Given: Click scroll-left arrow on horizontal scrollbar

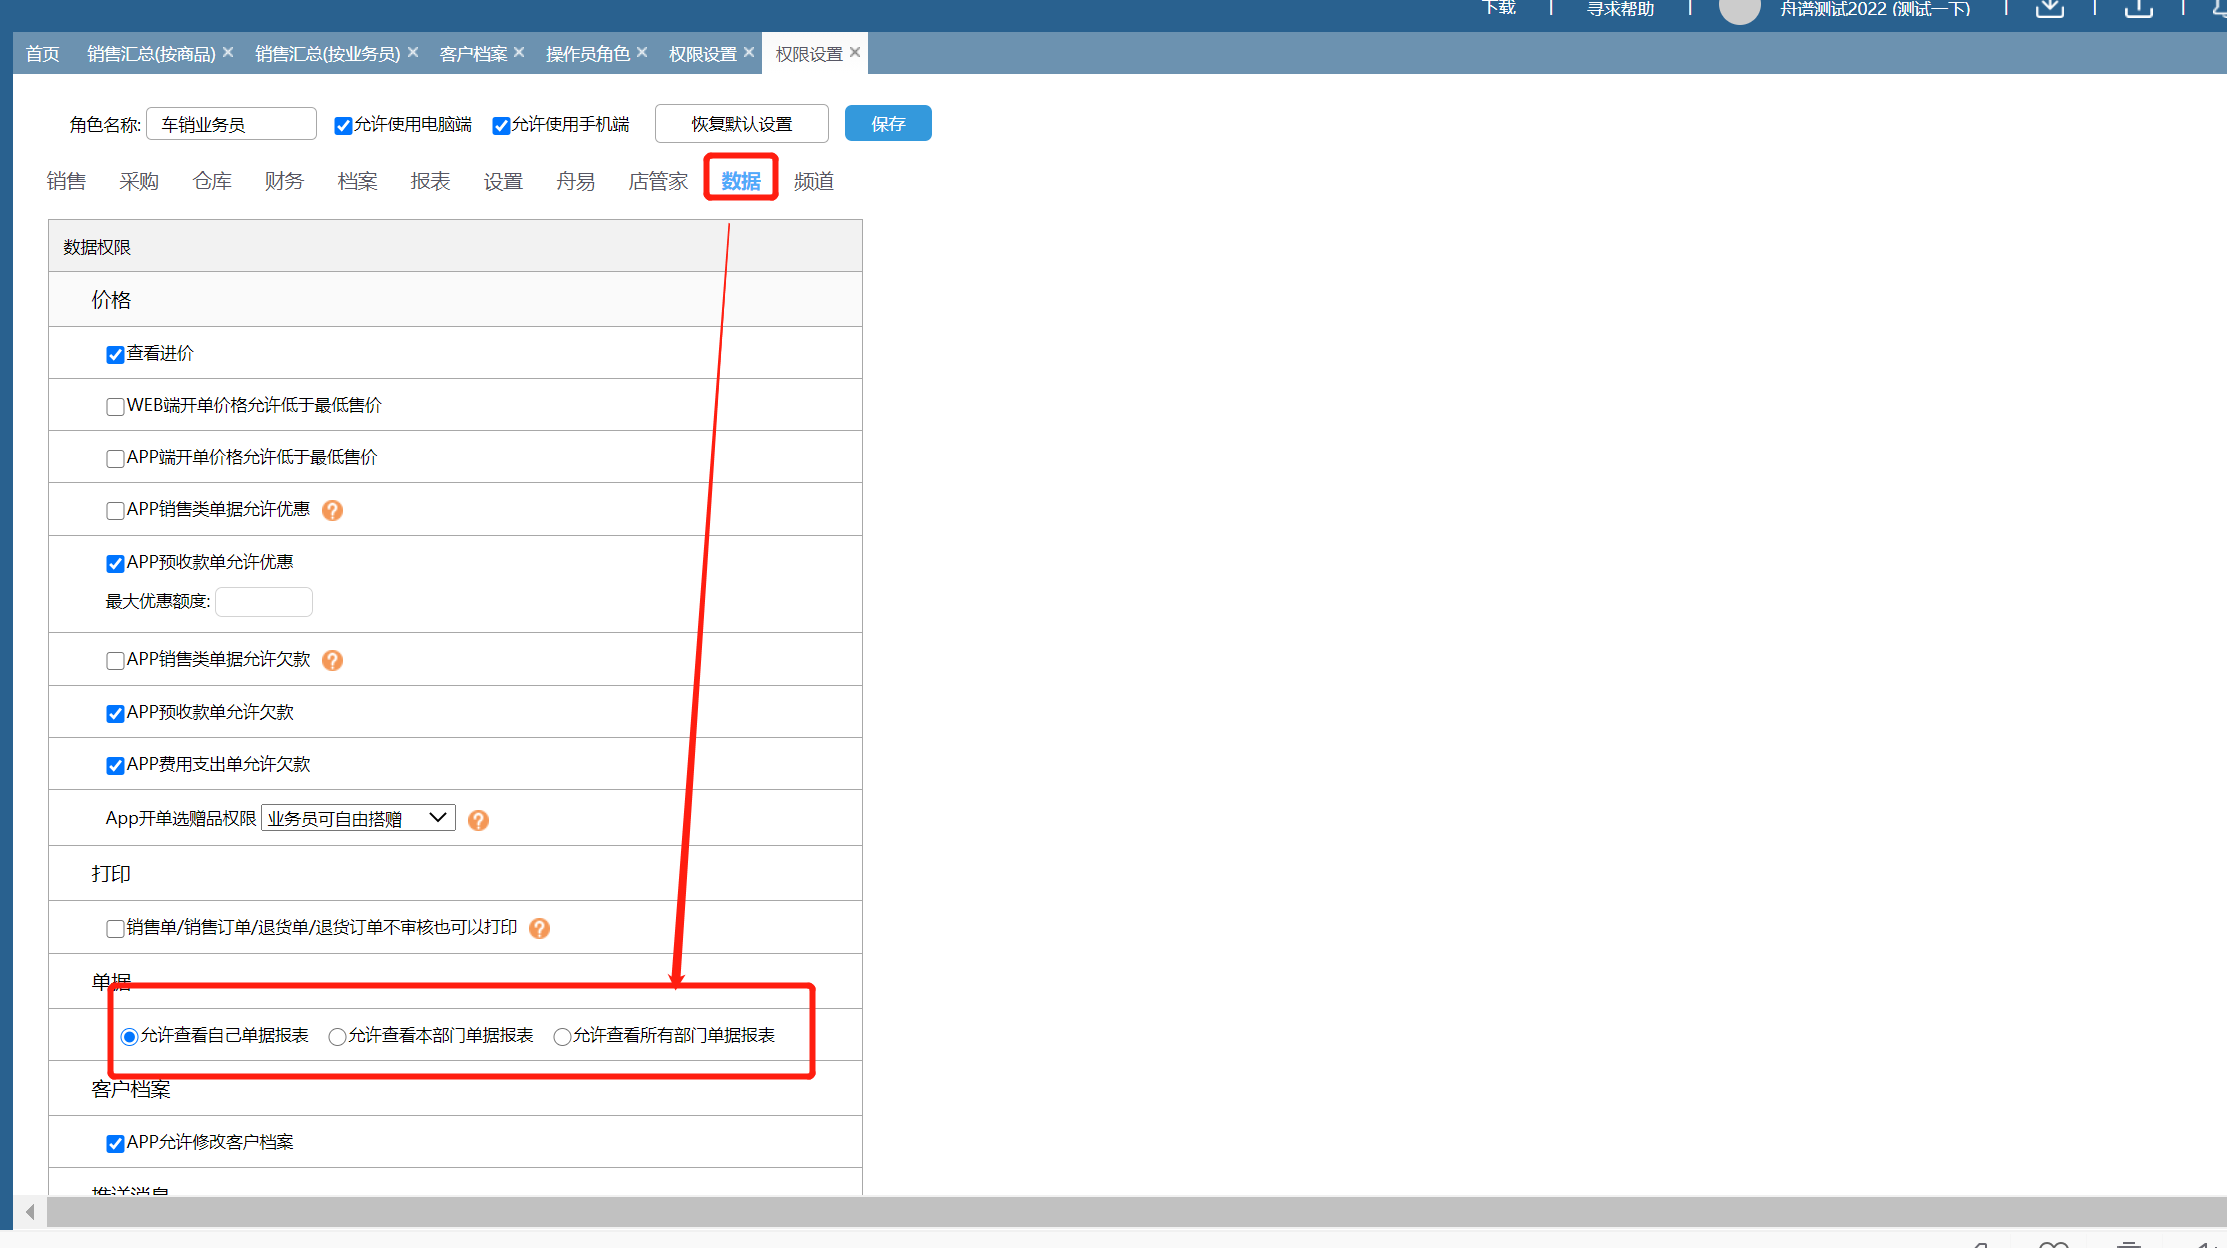Looking at the screenshot, I should (x=30, y=1212).
